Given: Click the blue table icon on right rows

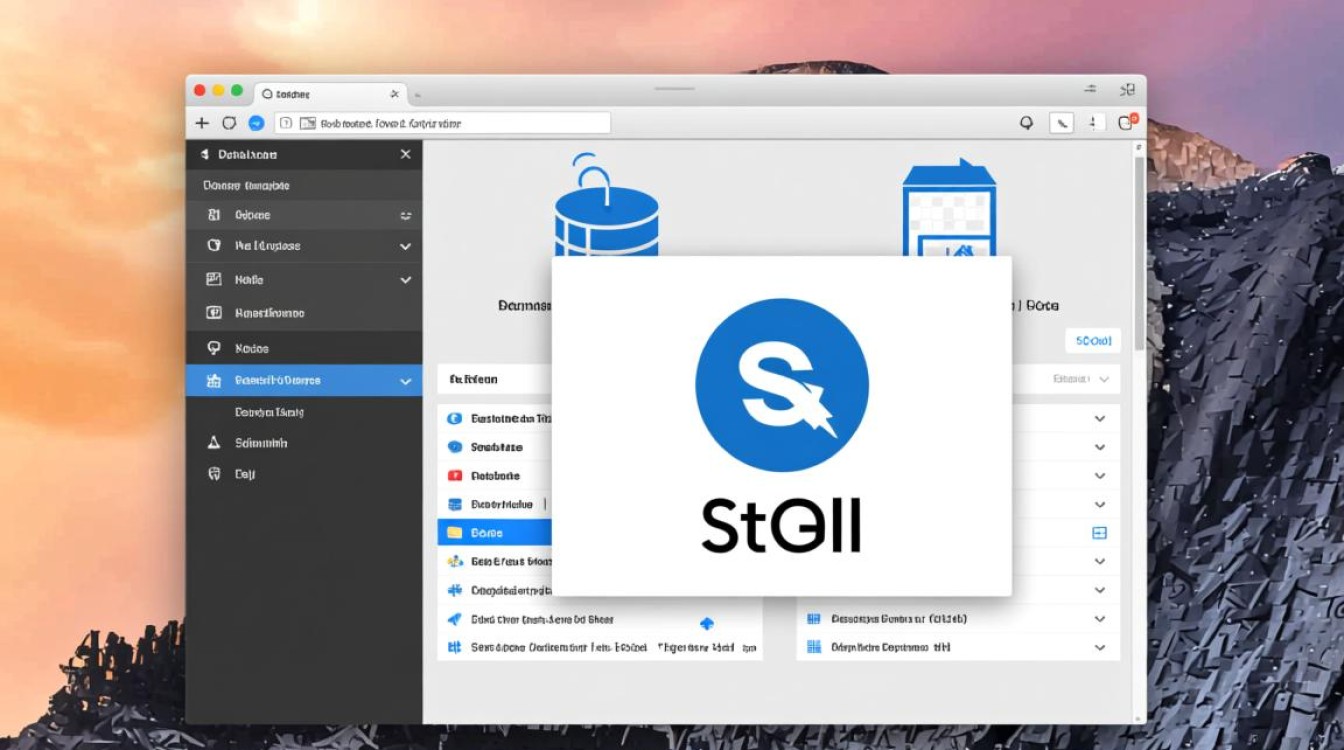Looking at the screenshot, I should tap(1099, 533).
